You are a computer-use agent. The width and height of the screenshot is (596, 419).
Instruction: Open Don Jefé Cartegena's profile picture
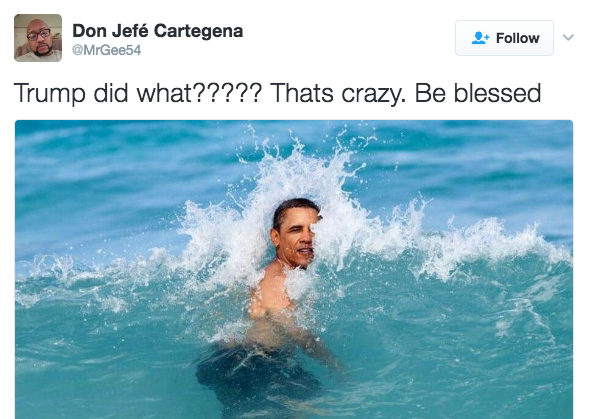tap(38, 38)
